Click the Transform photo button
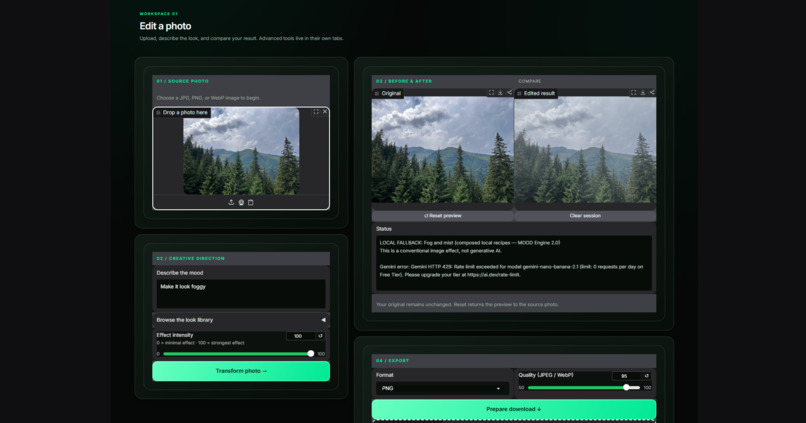 coord(241,371)
